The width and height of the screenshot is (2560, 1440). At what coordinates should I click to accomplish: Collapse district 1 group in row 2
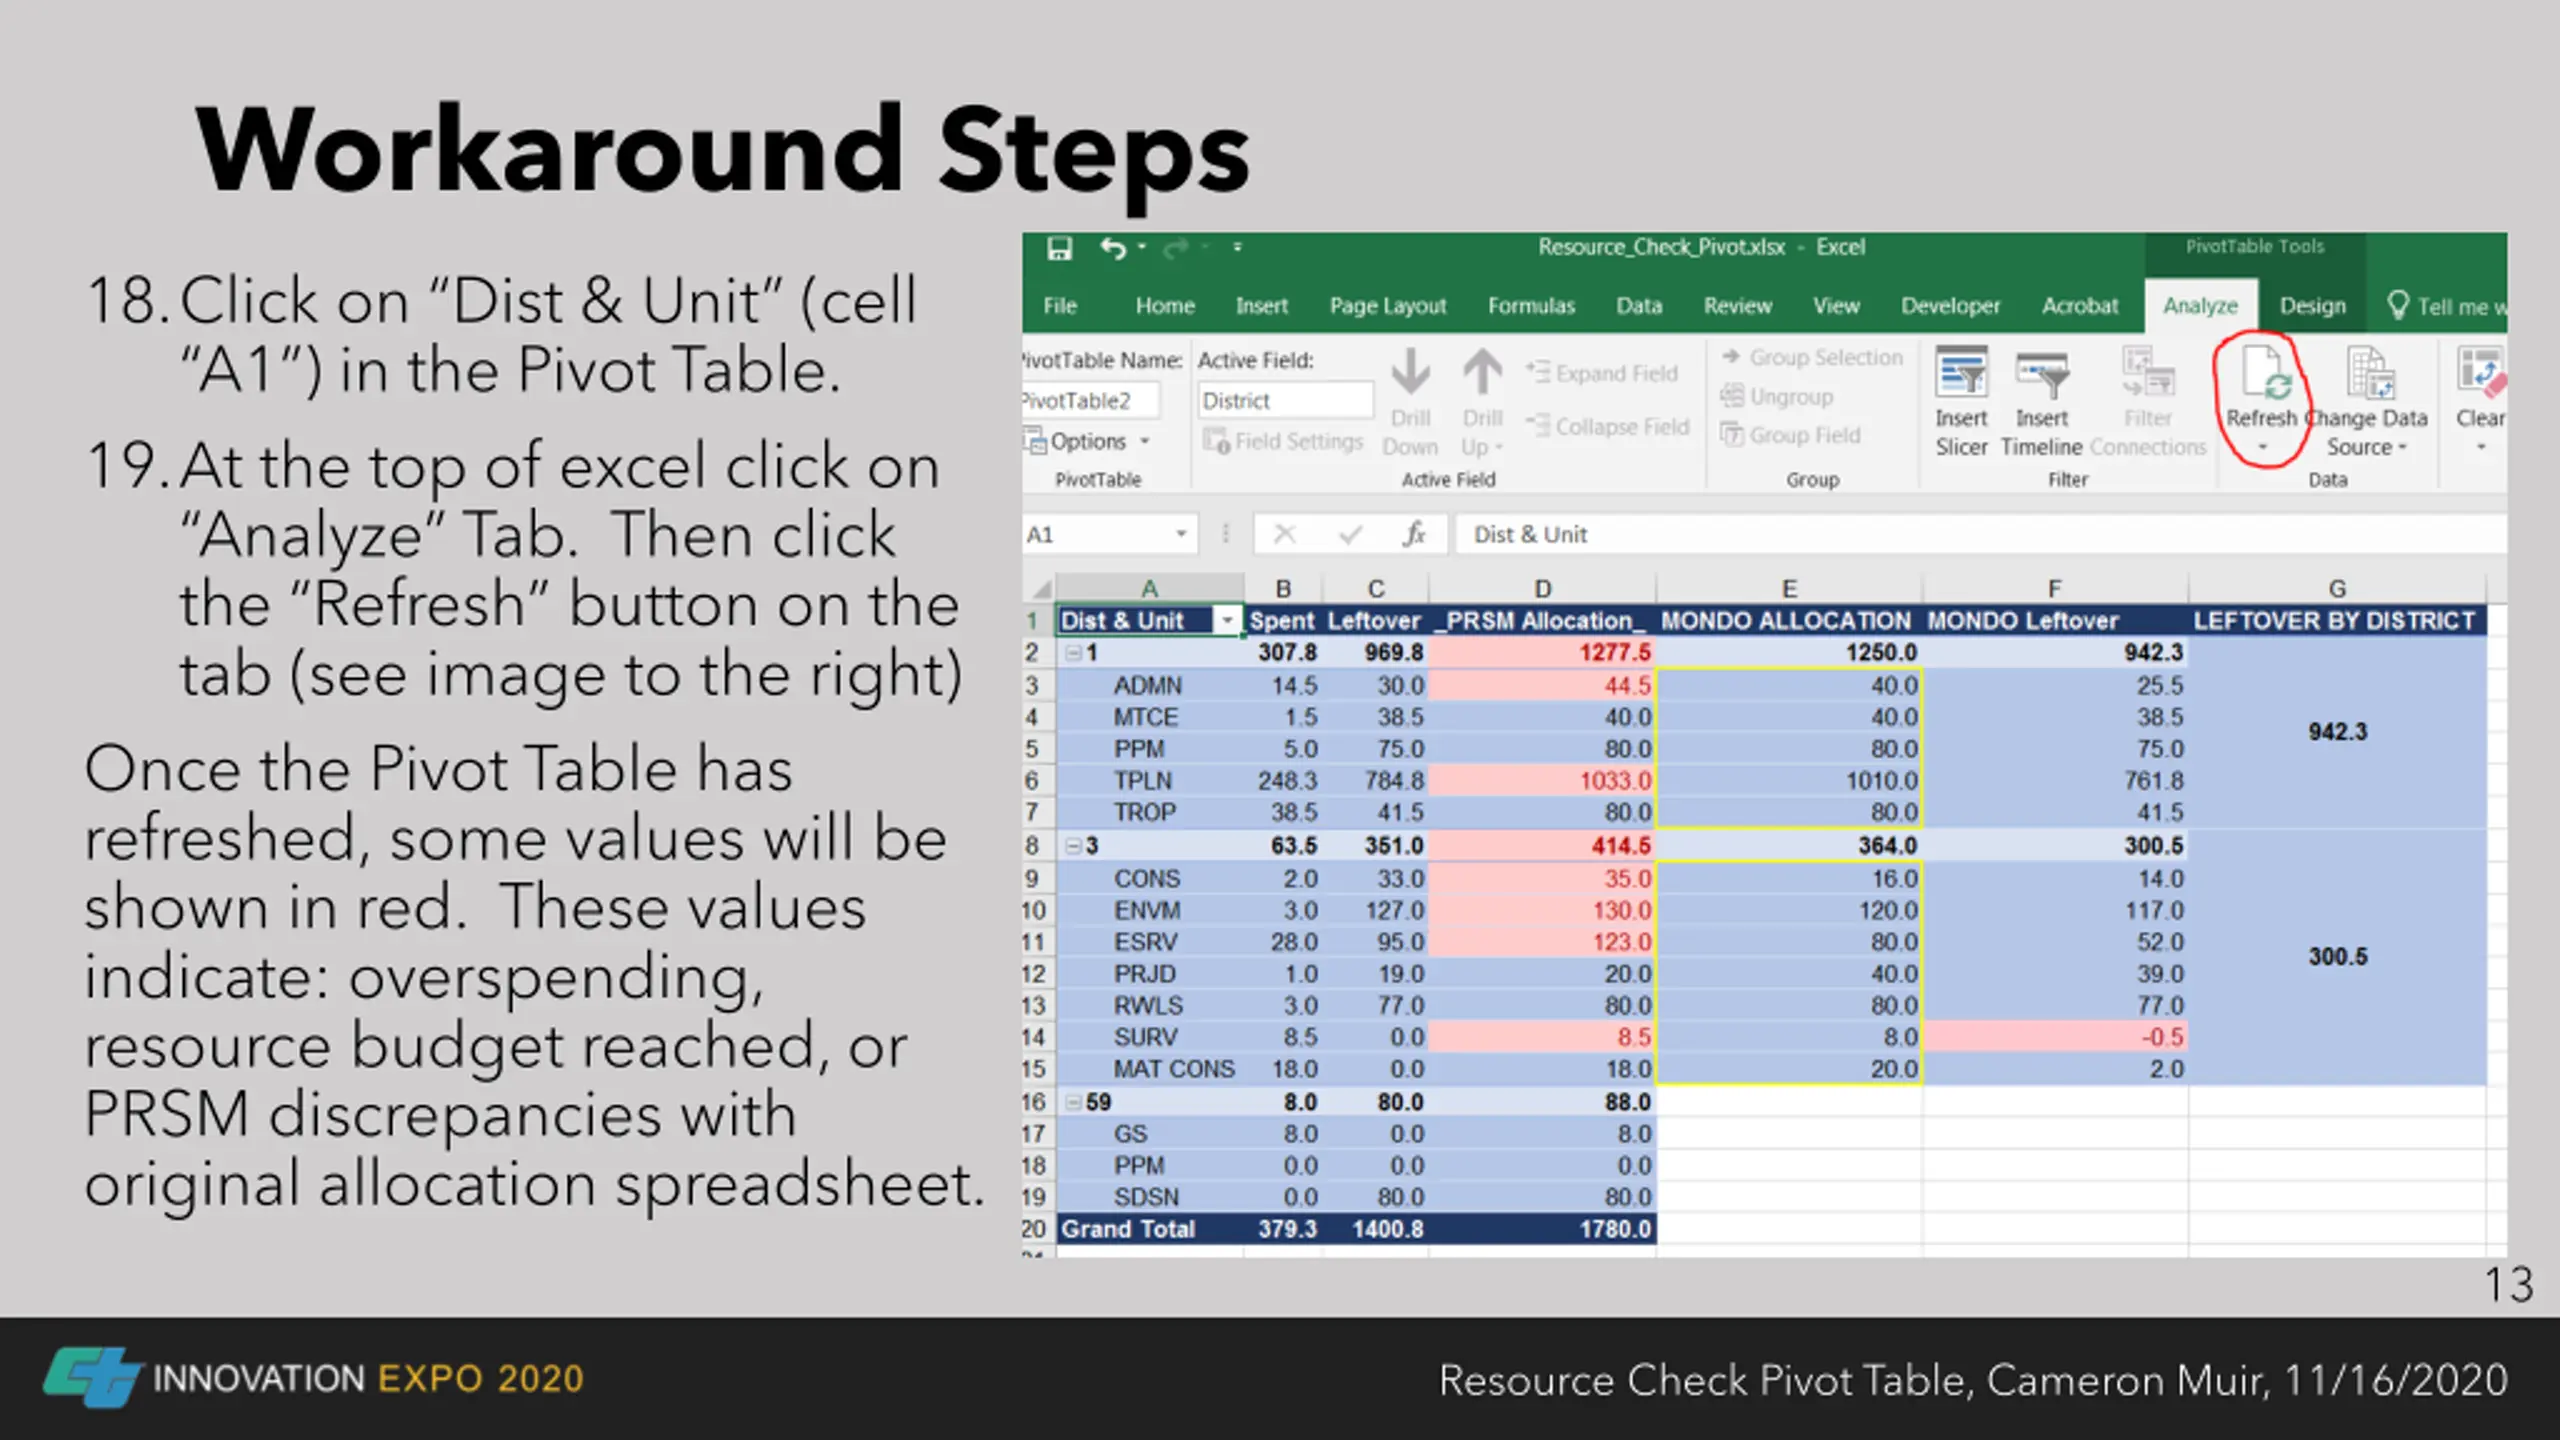tap(1073, 653)
